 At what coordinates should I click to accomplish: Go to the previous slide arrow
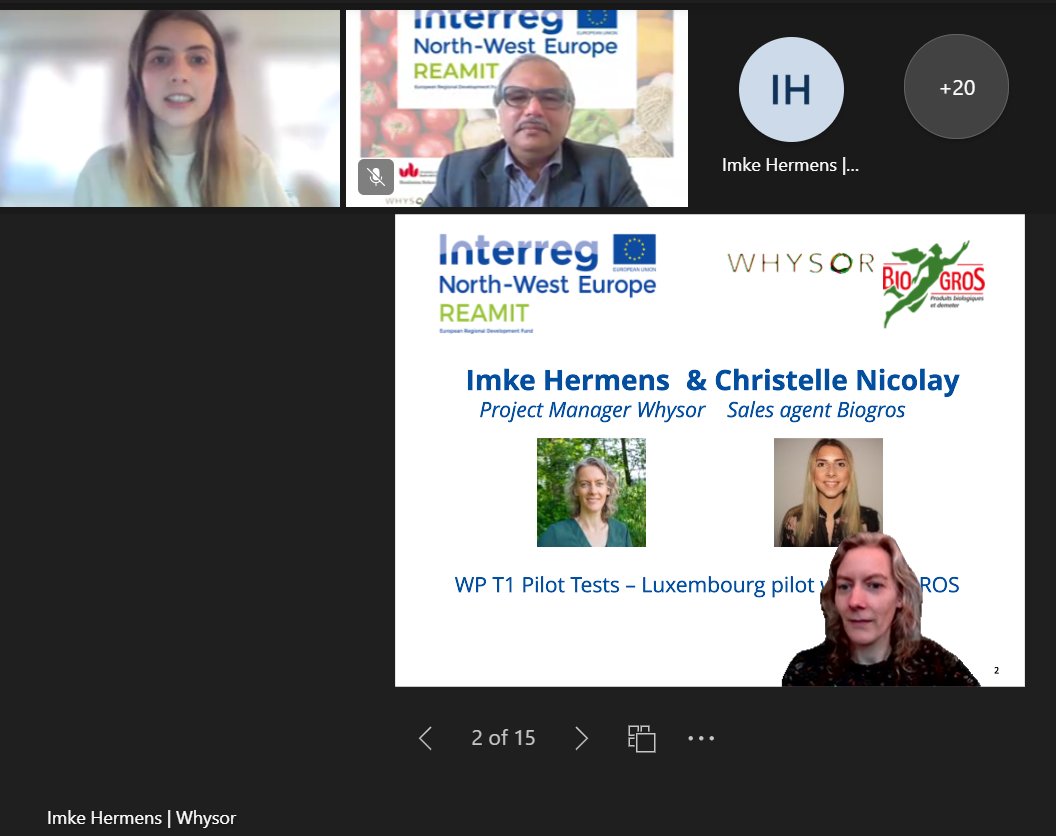point(425,738)
